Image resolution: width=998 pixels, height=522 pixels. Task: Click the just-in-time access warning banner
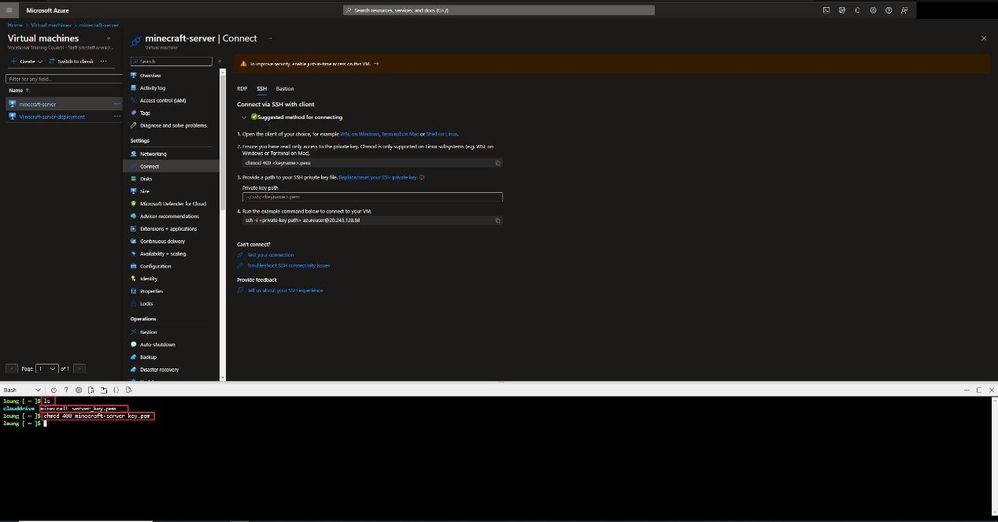(x=613, y=64)
